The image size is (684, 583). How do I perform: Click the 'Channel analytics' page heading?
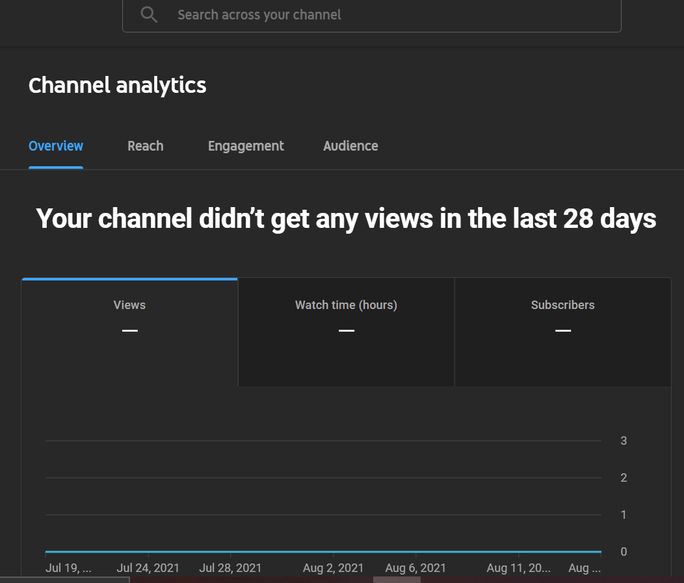click(117, 86)
